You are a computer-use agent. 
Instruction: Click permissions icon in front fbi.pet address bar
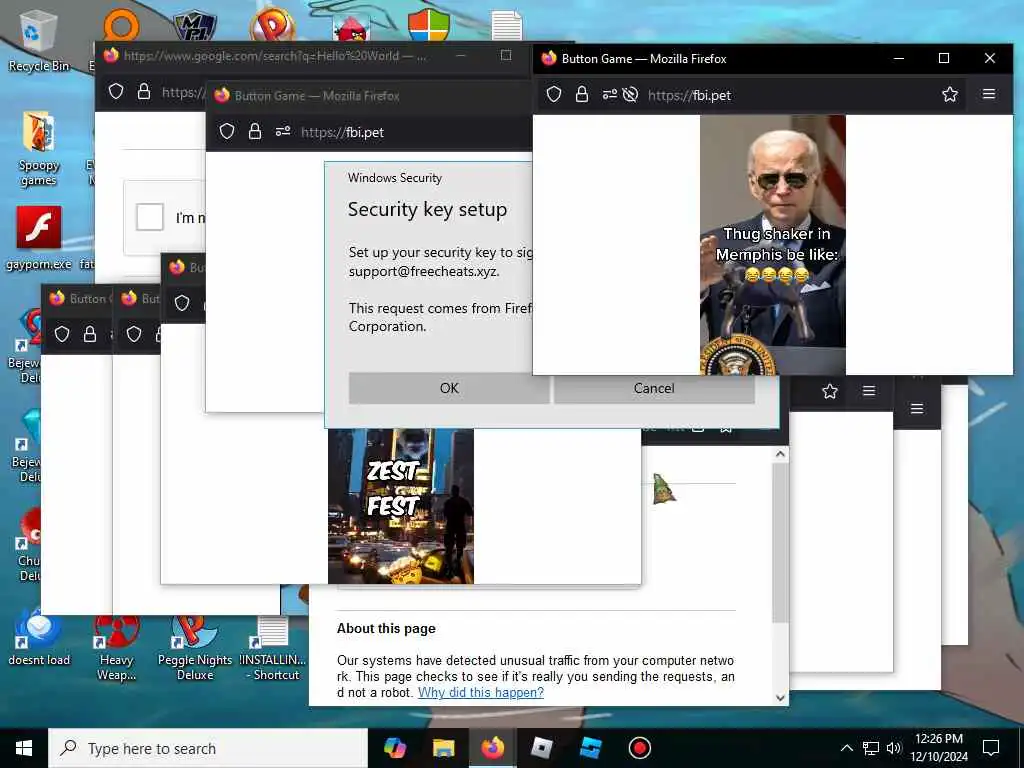tap(609, 95)
